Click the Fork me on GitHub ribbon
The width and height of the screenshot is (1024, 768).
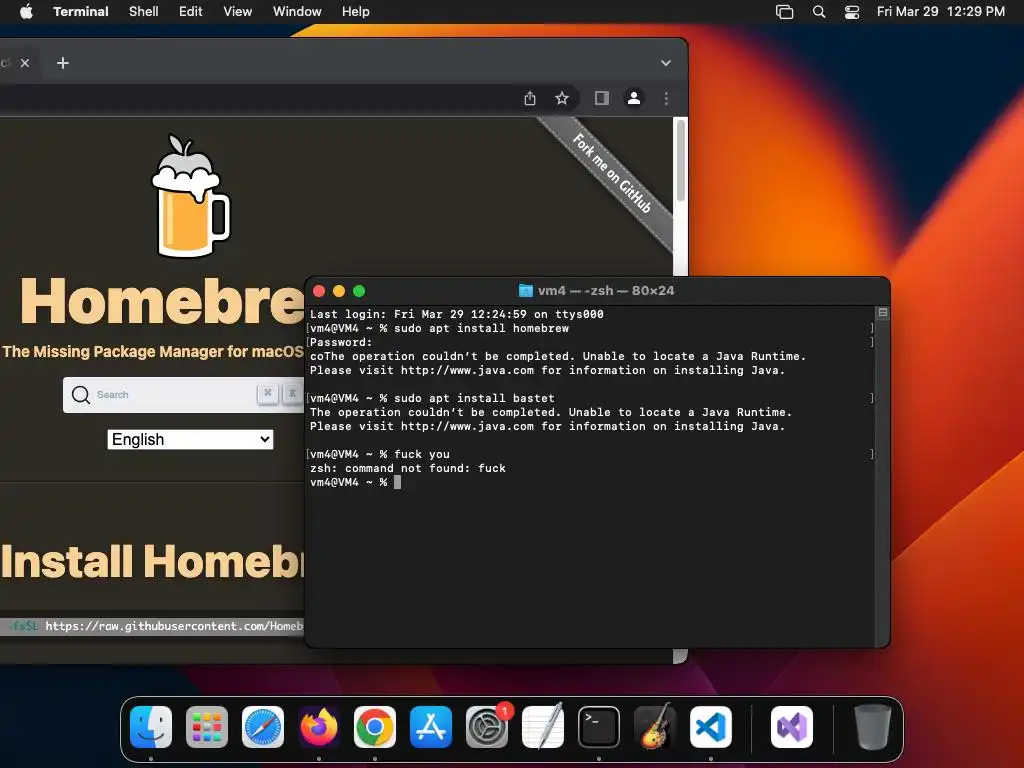[x=611, y=173]
